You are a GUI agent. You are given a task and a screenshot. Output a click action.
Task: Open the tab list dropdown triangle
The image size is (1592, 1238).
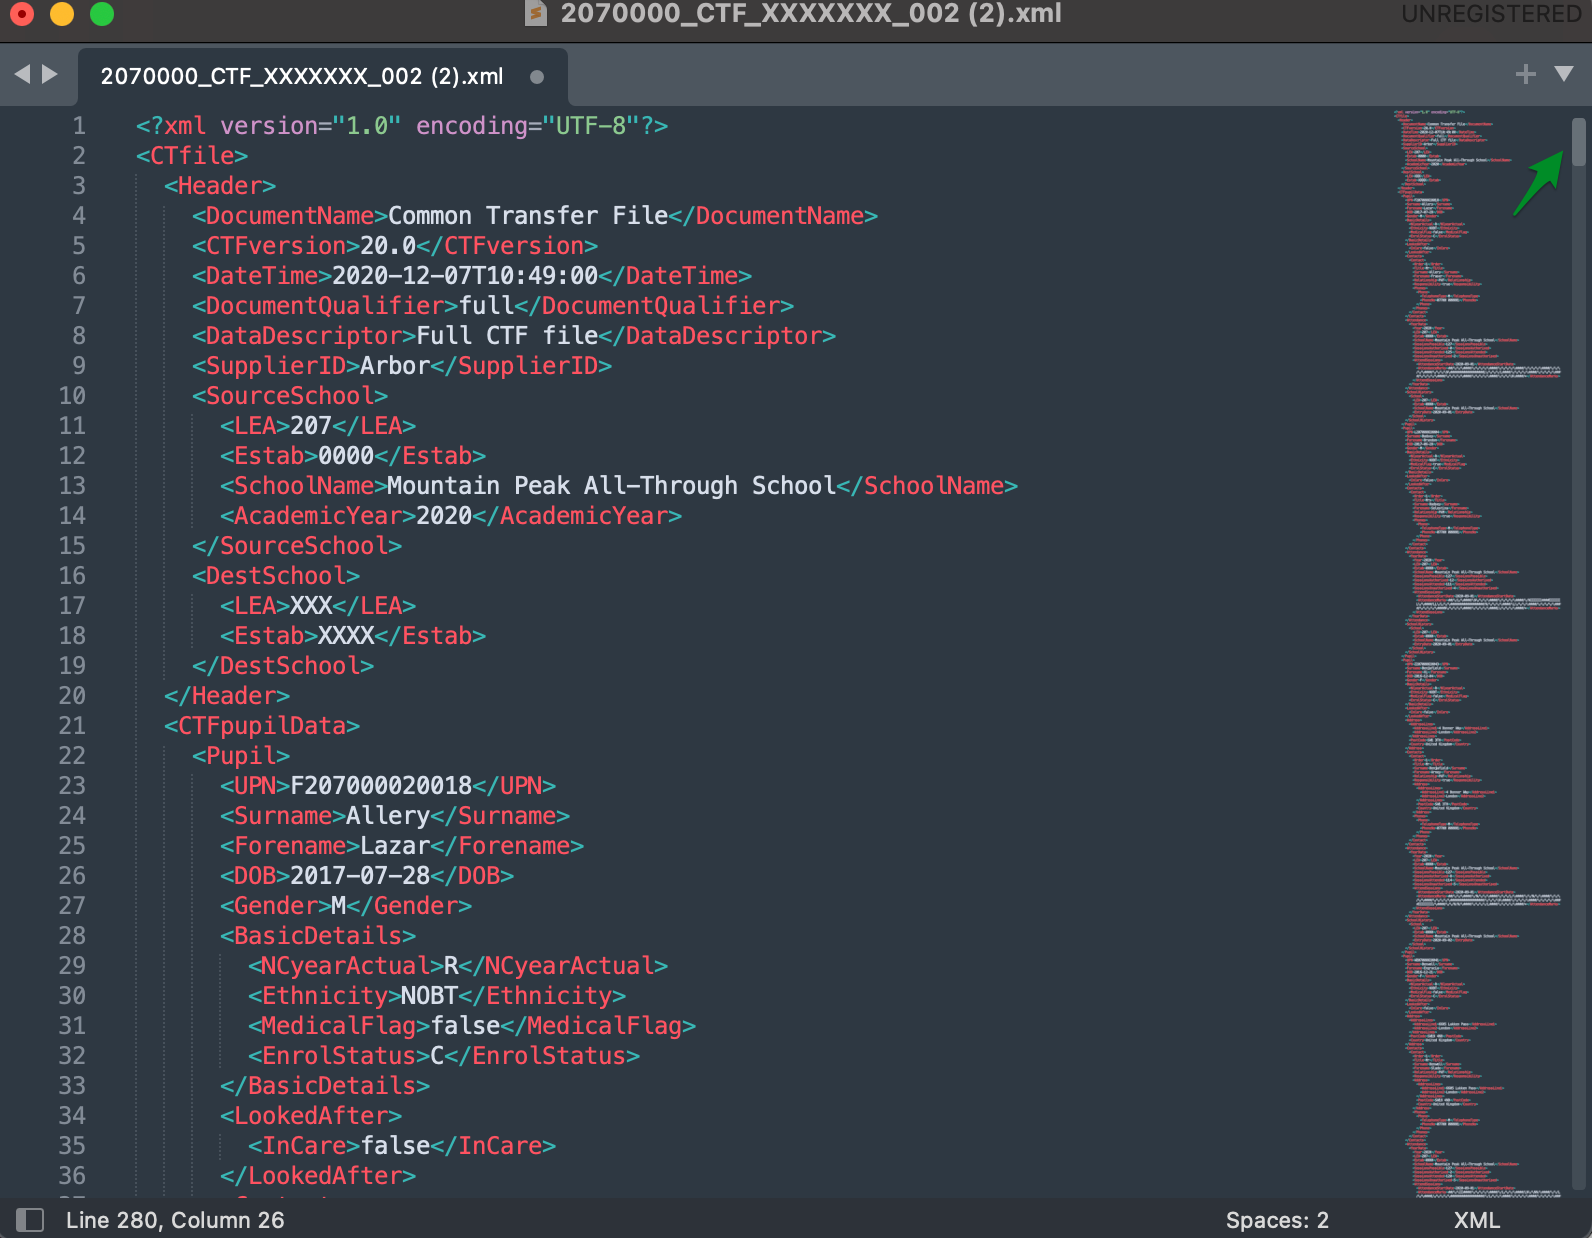[1564, 74]
